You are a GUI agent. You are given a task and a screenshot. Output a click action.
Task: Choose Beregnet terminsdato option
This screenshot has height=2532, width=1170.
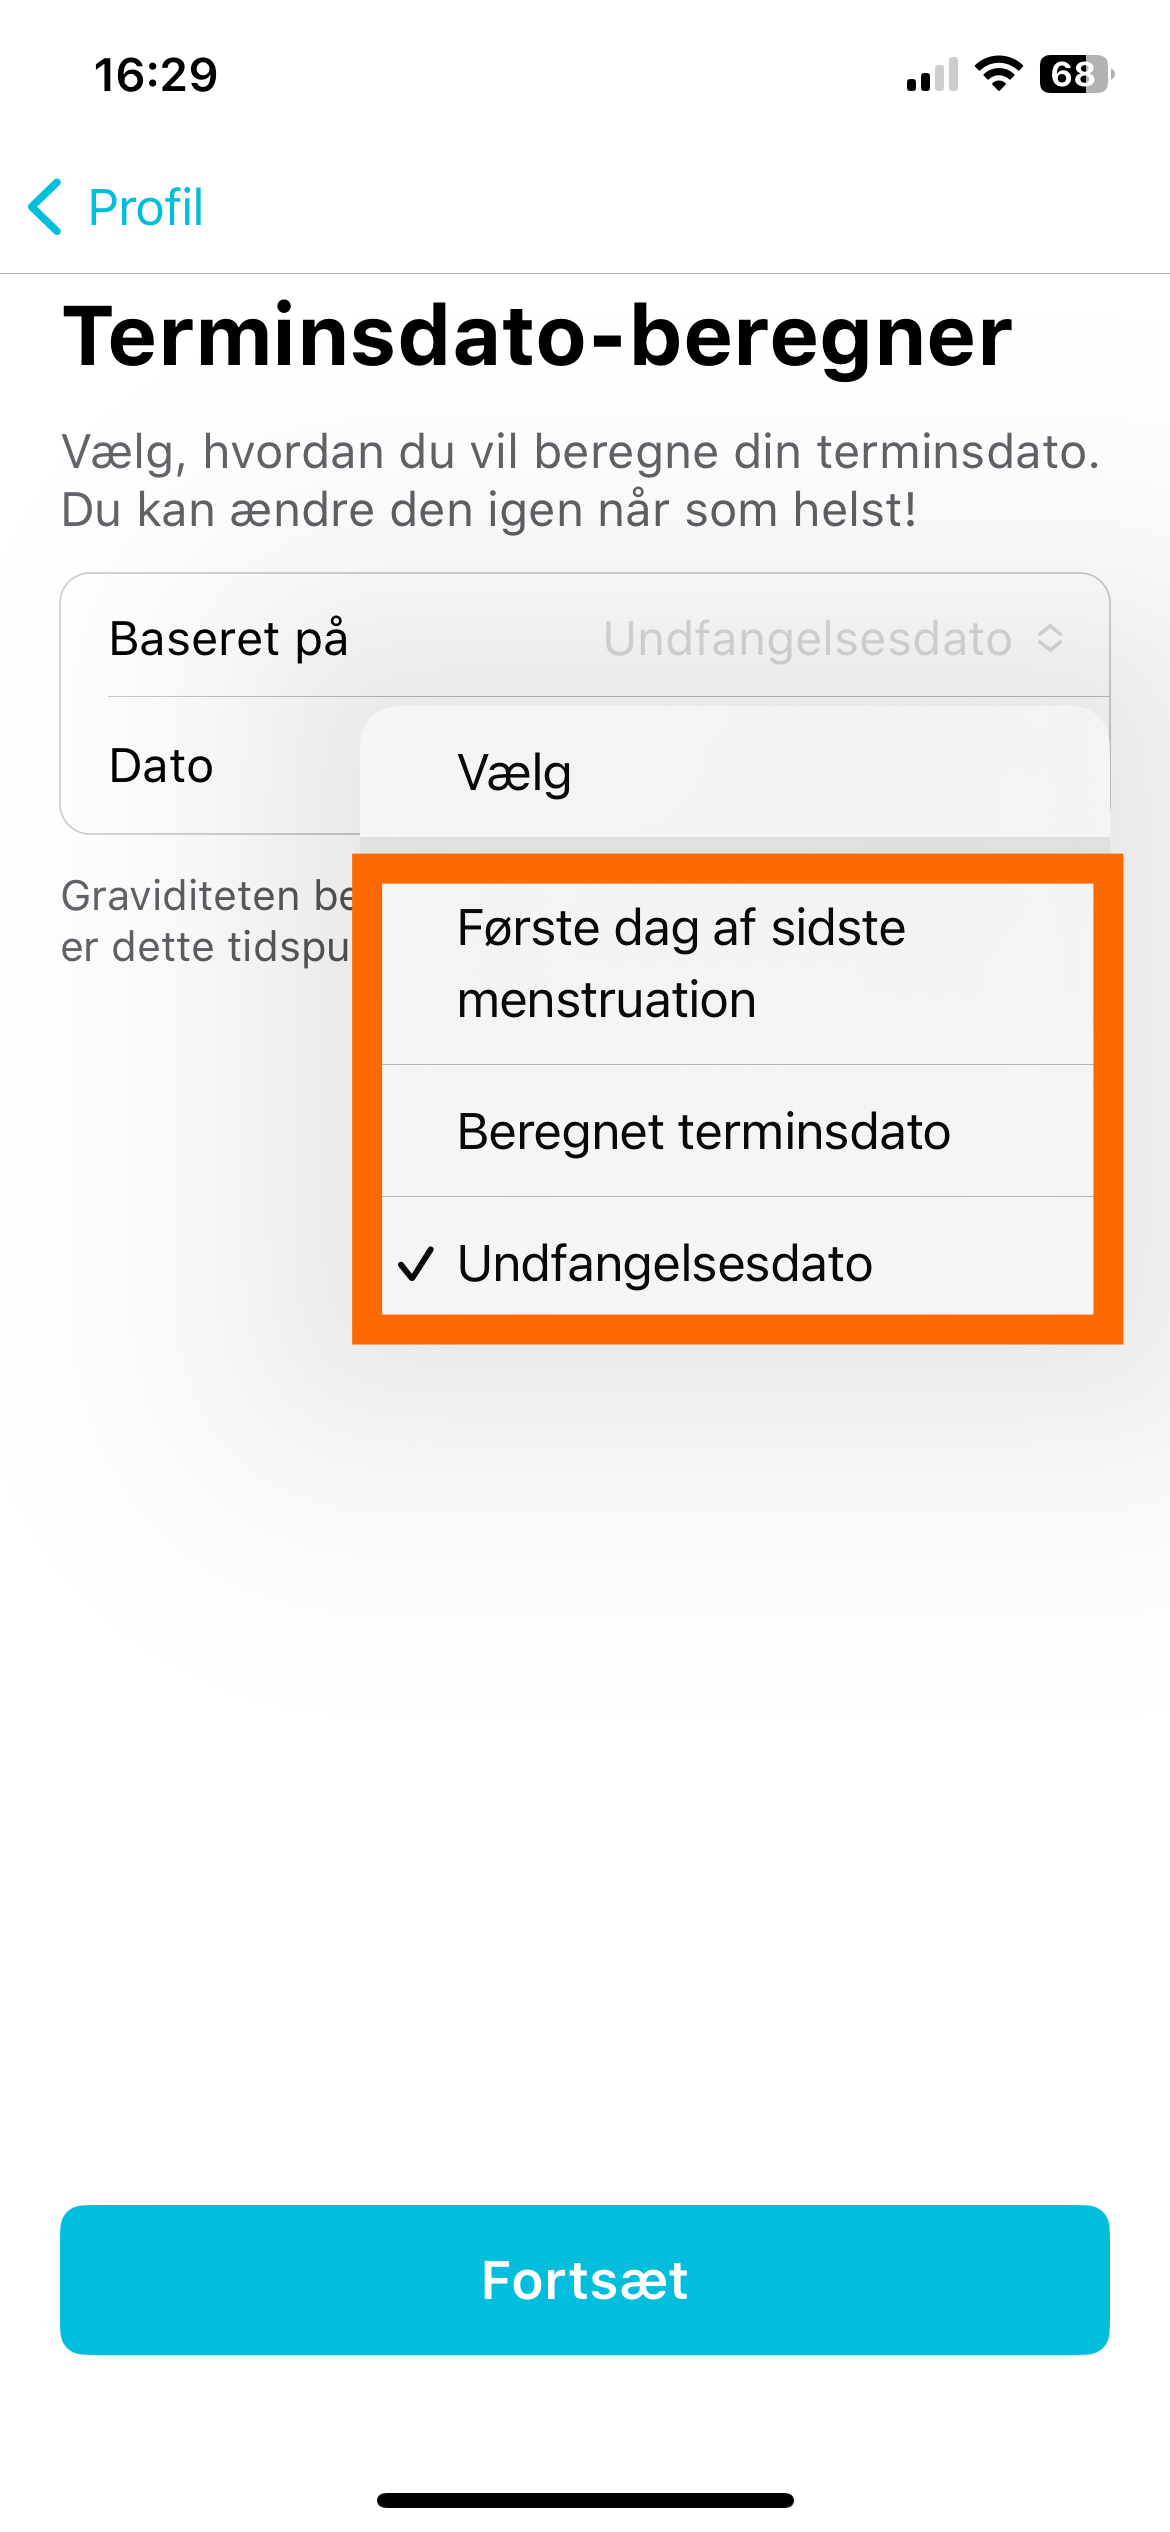[x=738, y=1131]
